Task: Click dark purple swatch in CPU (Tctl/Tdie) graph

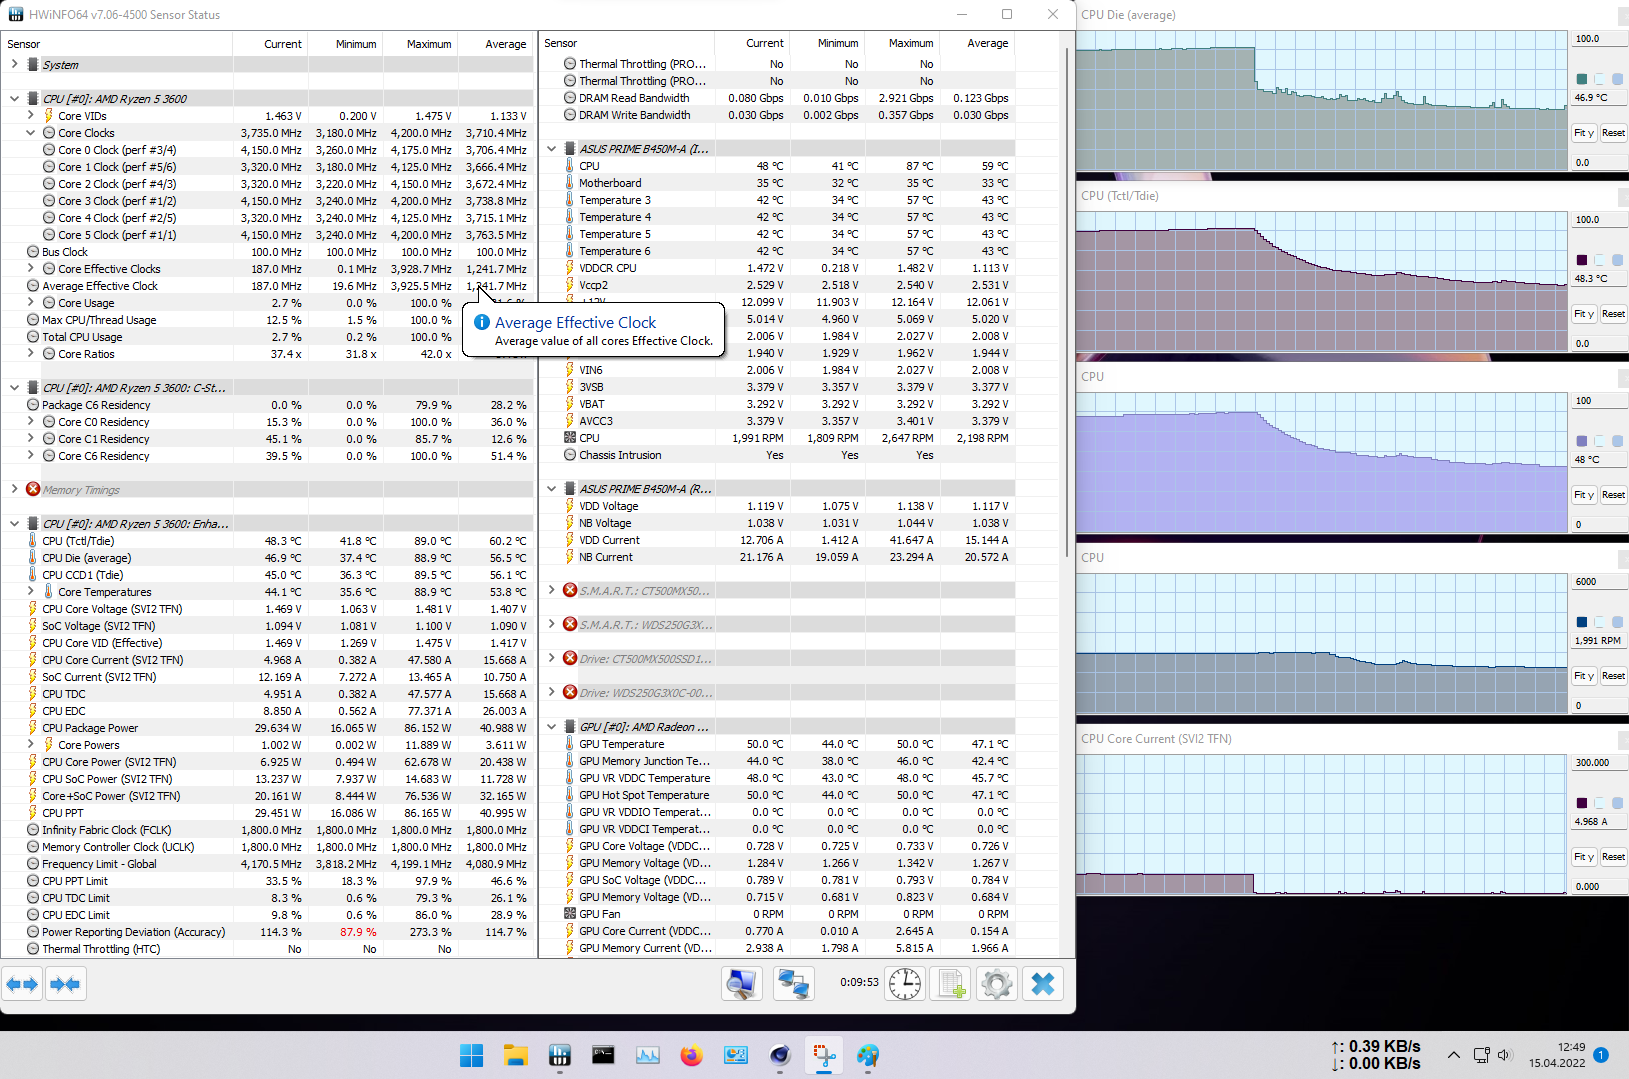Action: [1582, 260]
